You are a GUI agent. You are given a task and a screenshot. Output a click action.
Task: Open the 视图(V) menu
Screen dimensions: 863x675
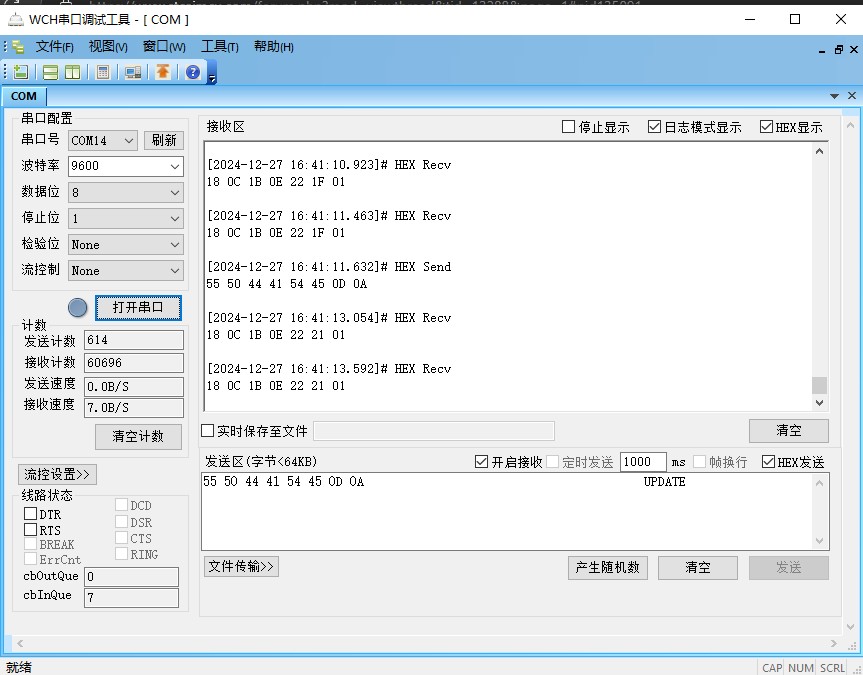click(x=108, y=47)
